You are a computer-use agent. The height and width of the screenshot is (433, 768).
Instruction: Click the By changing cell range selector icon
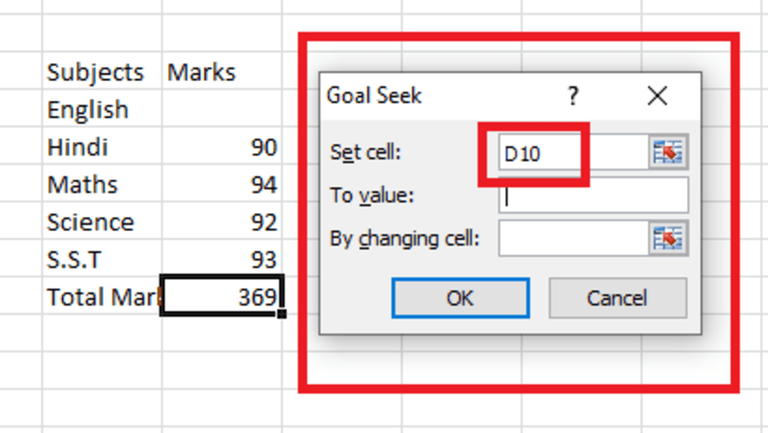coord(667,238)
